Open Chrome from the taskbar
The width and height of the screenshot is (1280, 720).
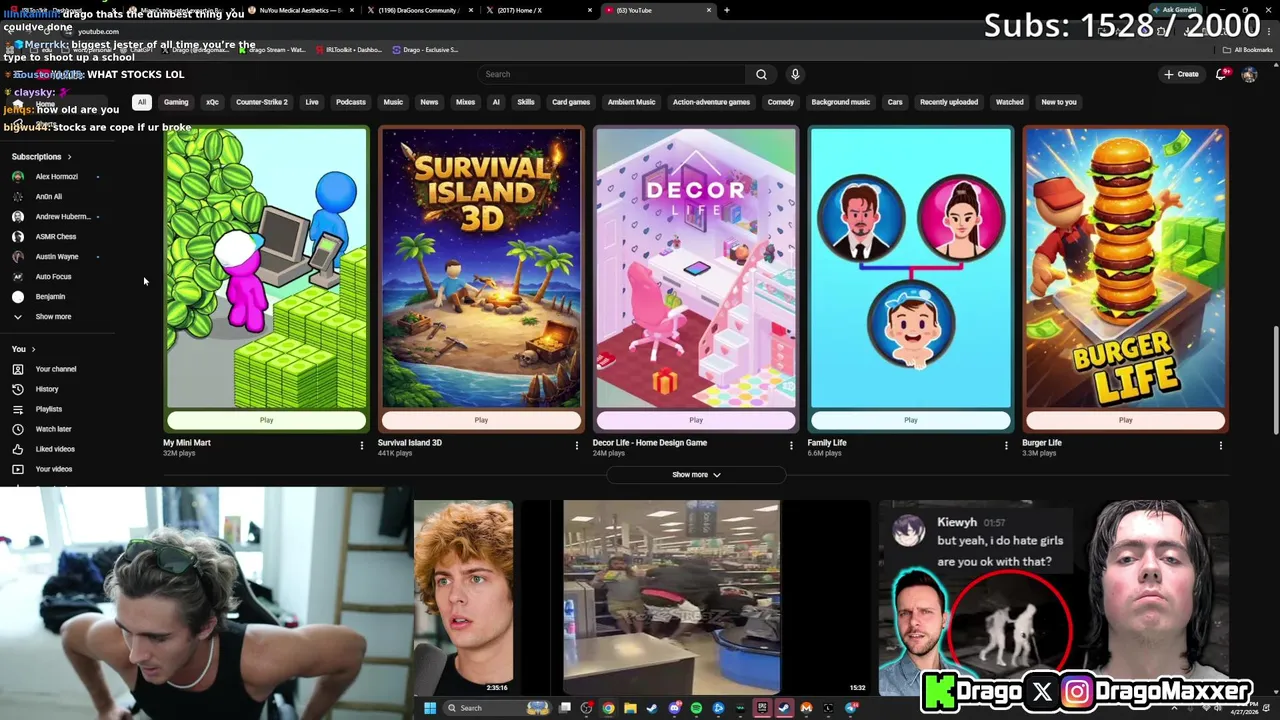point(608,708)
